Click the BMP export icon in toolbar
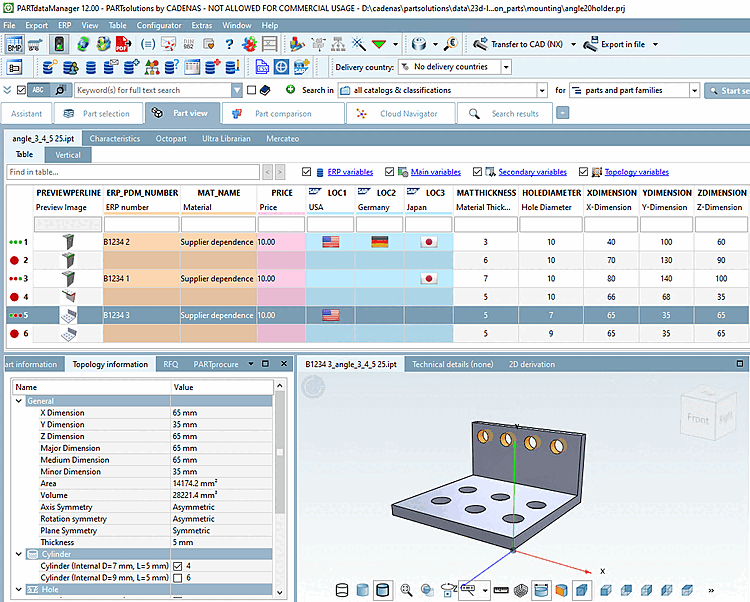The image size is (750, 602). tap(14, 44)
